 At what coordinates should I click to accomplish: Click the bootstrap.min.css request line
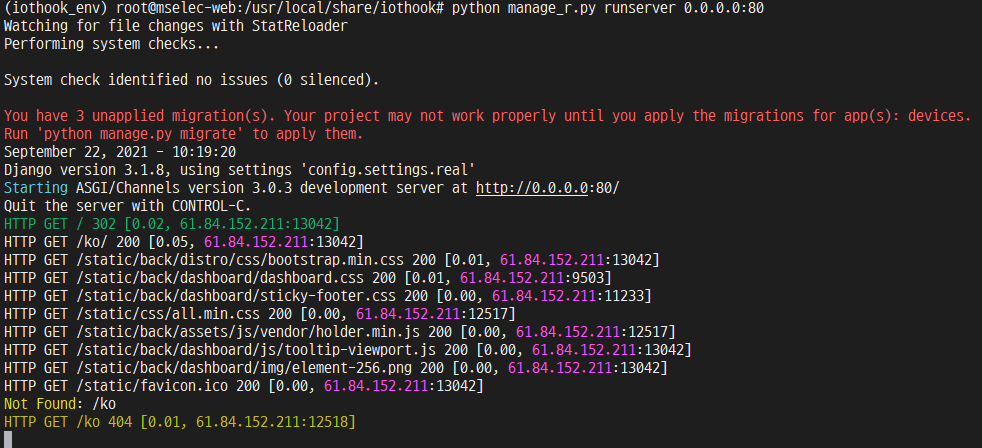pyautogui.click(x=331, y=260)
